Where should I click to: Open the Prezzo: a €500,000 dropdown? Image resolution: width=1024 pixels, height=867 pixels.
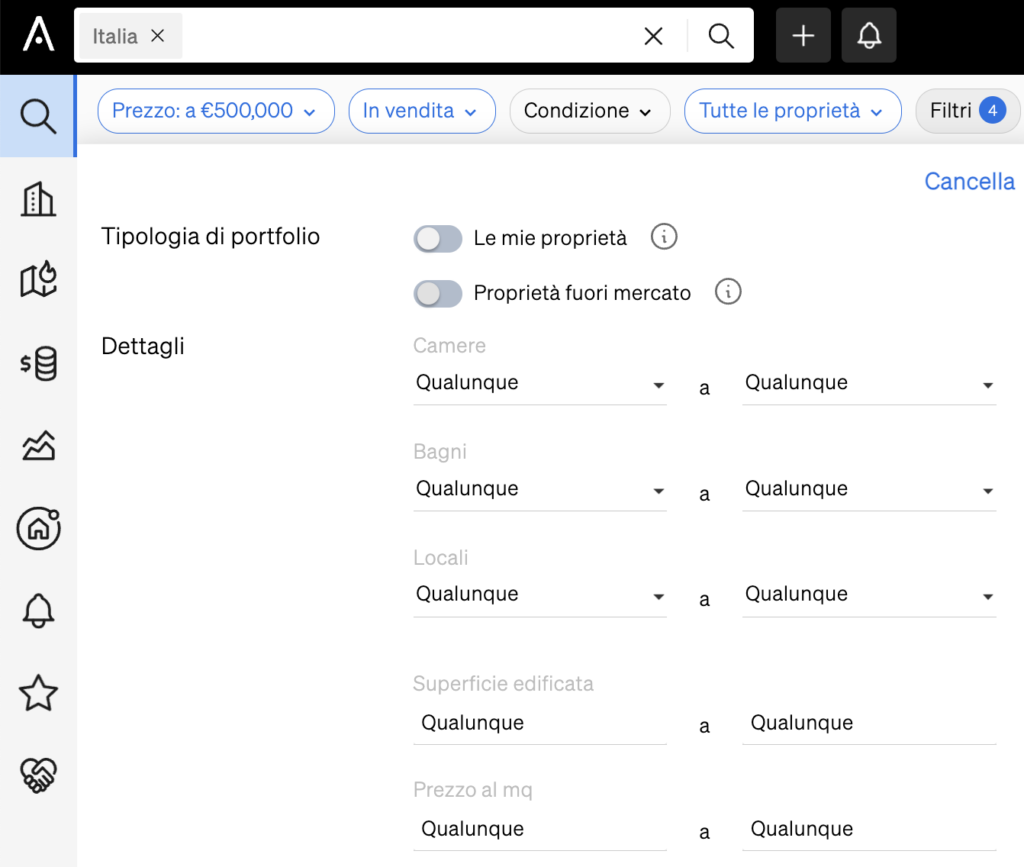216,111
